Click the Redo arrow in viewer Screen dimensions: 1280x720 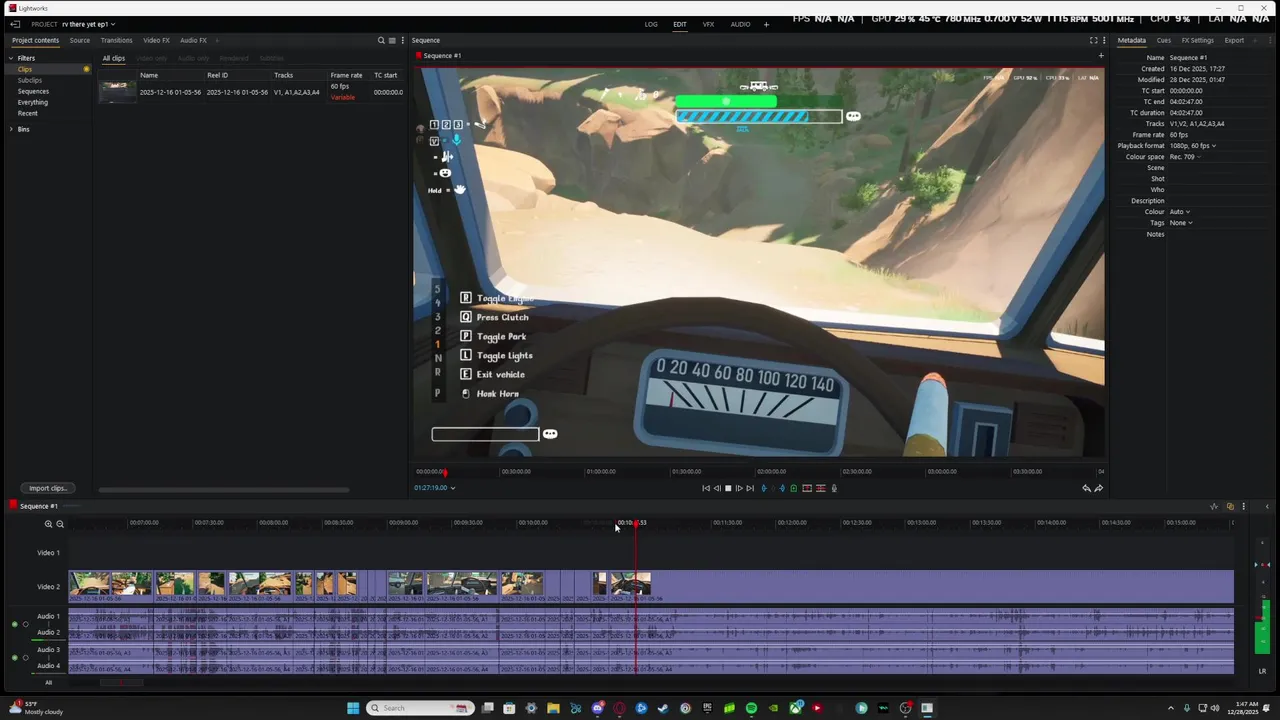(1099, 488)
